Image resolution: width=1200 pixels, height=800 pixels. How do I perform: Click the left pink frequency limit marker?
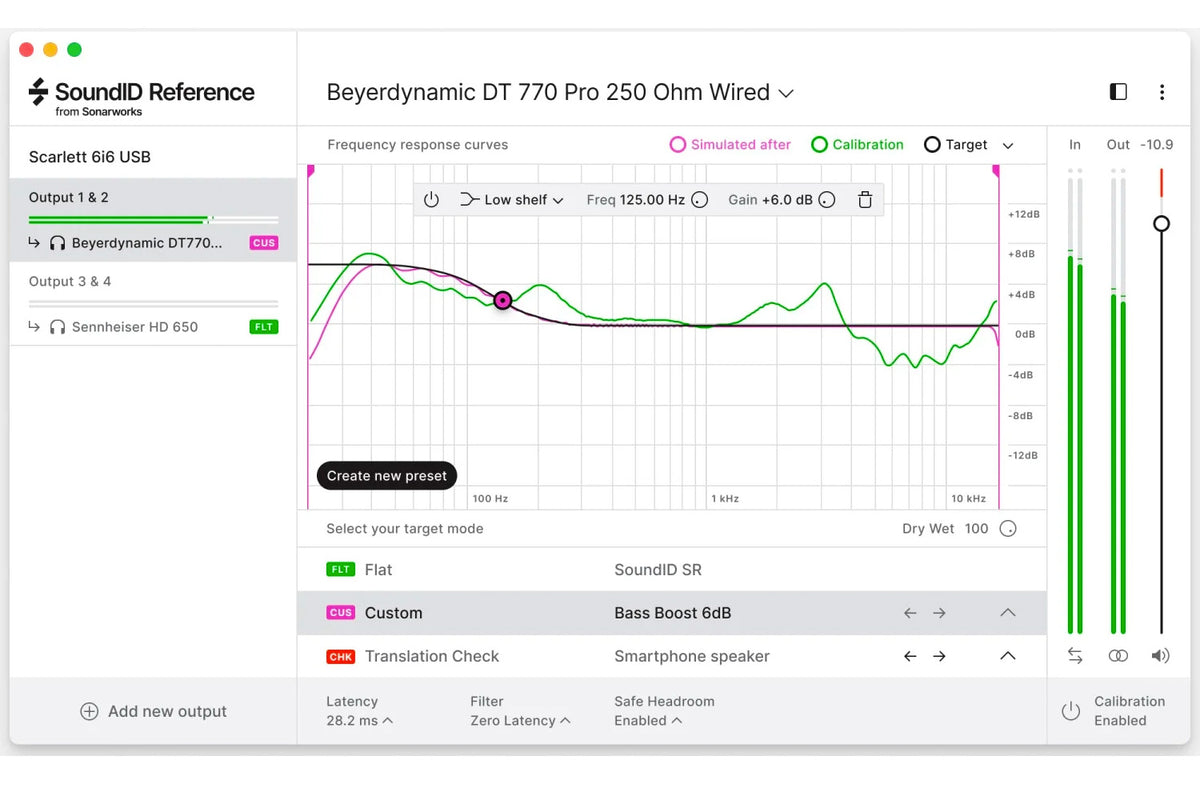(x=311, y=172)
